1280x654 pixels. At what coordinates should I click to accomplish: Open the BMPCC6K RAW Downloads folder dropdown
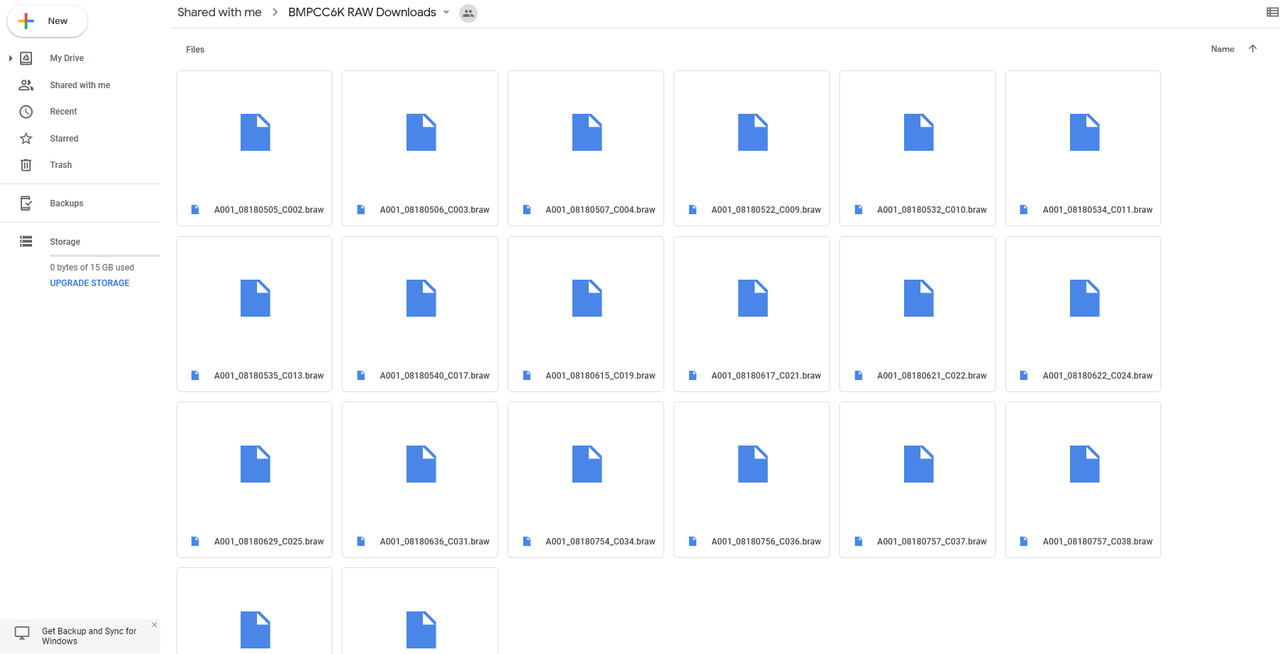click(446, 13)
